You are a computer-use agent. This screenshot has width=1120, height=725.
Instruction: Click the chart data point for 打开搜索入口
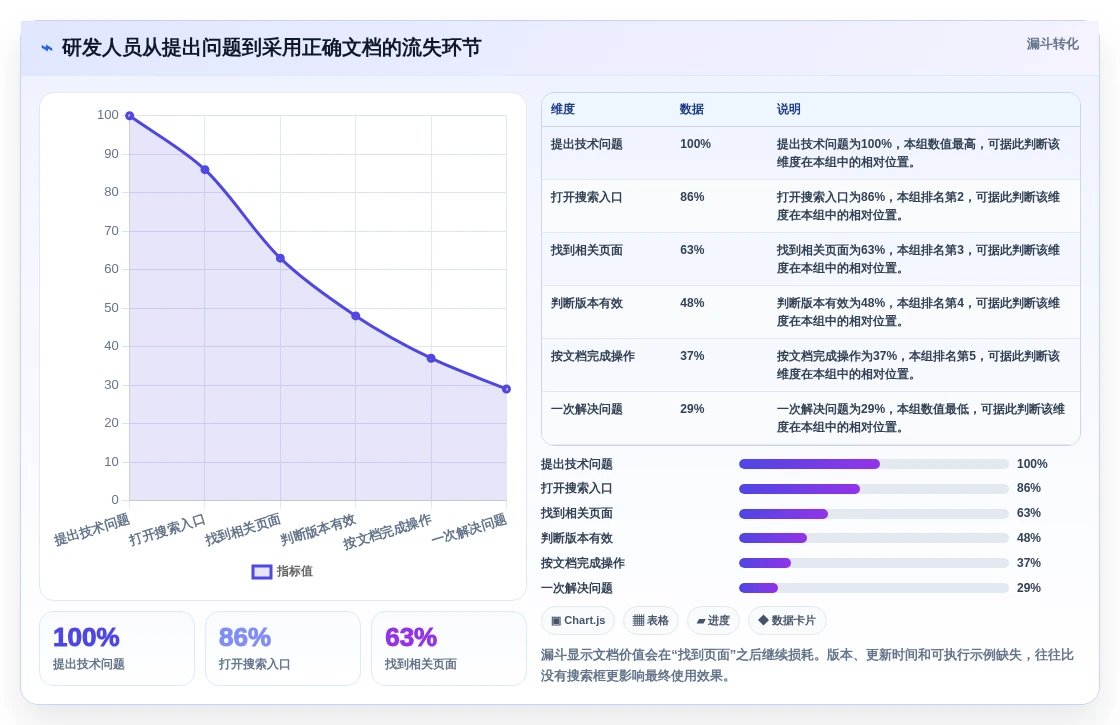pyautogui.click(x=205, y=170)
